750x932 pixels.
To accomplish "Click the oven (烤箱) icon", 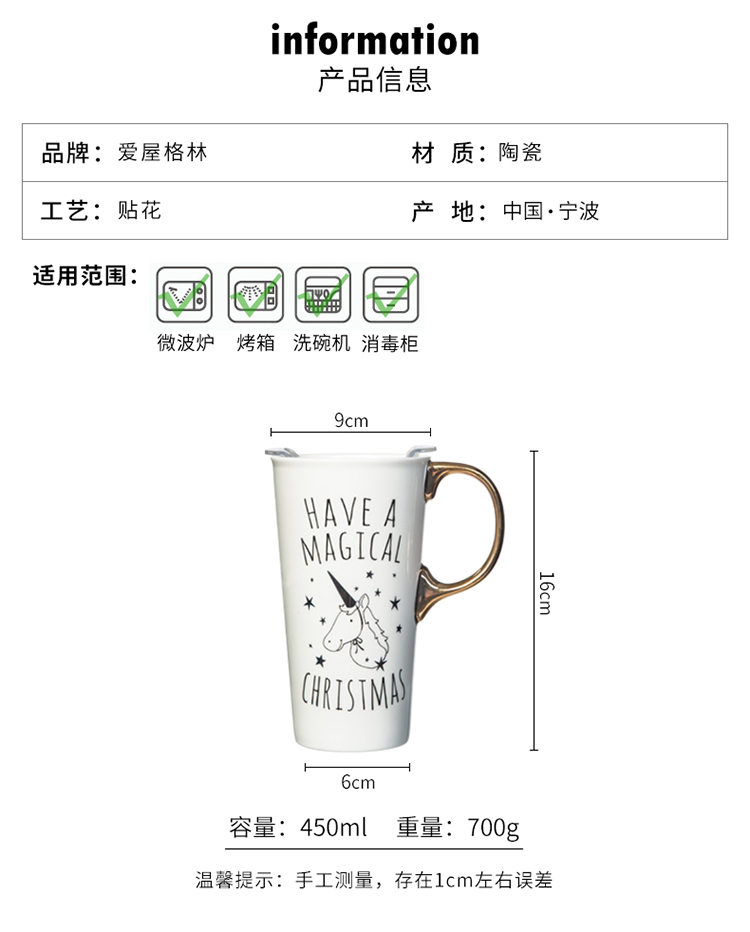I will pyautogui.click(x=256, y=295).
